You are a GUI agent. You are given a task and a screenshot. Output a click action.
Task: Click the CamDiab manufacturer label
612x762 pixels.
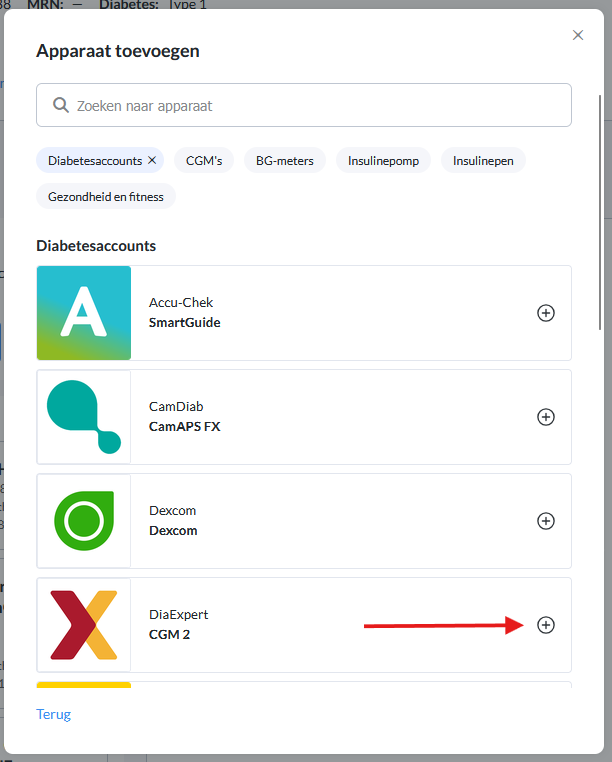176,406
